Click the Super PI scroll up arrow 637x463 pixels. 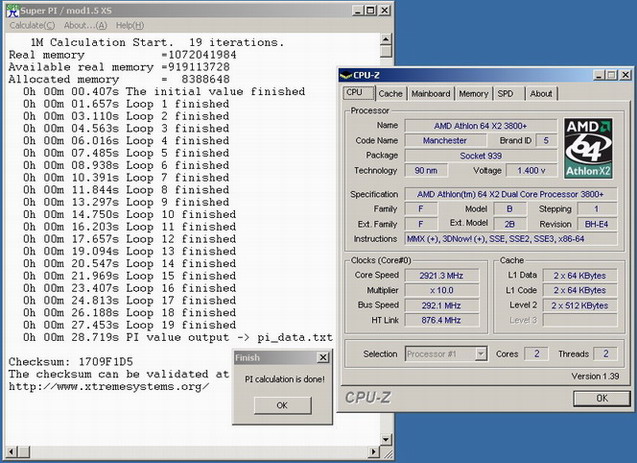coord(386,39)
